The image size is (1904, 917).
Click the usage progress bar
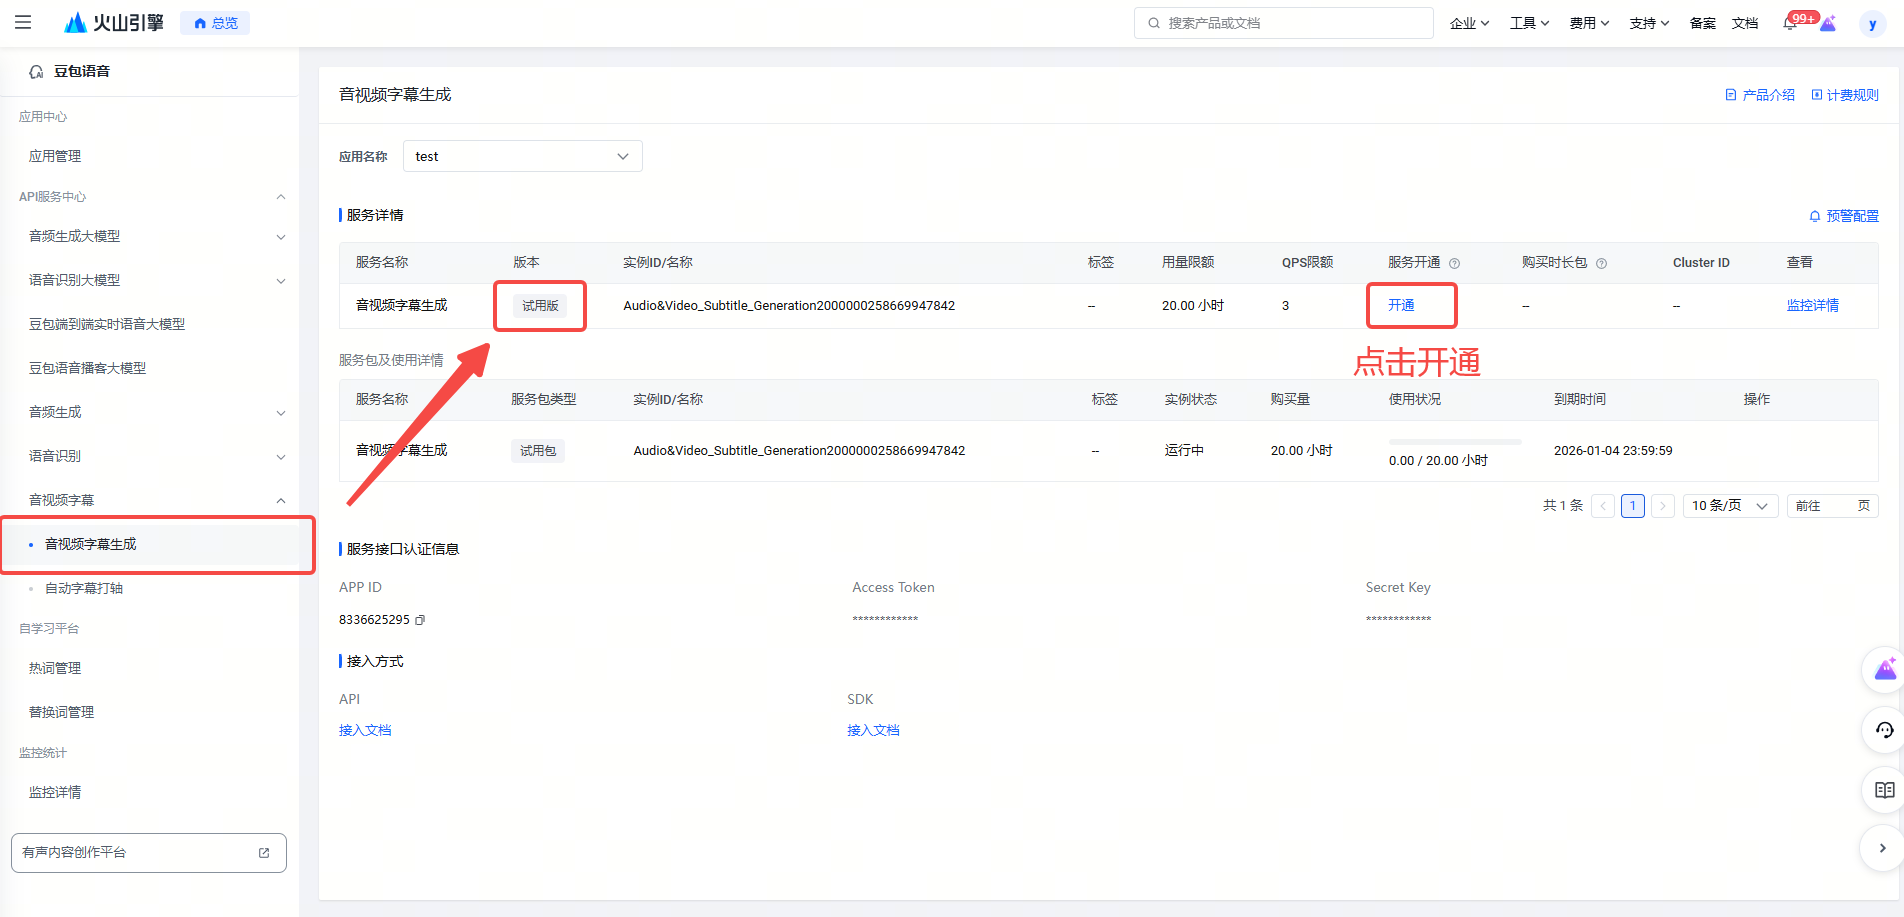pyautogui.click(x=1454, y=441)
